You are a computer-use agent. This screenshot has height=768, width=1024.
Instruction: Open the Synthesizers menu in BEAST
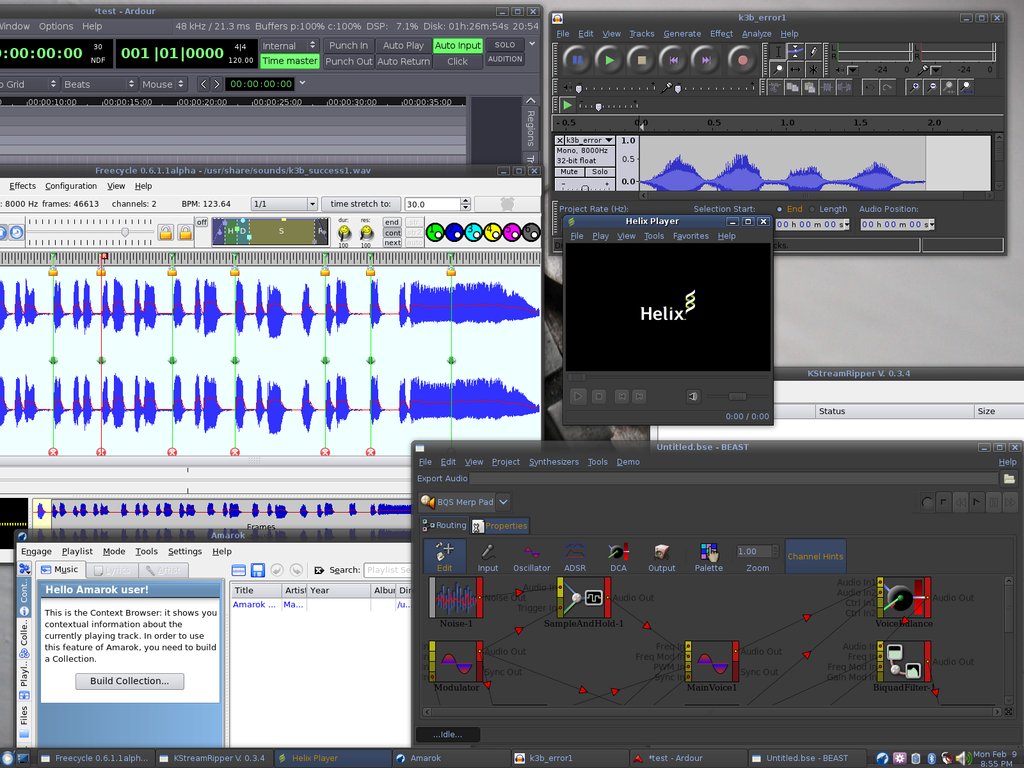pyautogui.click(x=553, y=462)
